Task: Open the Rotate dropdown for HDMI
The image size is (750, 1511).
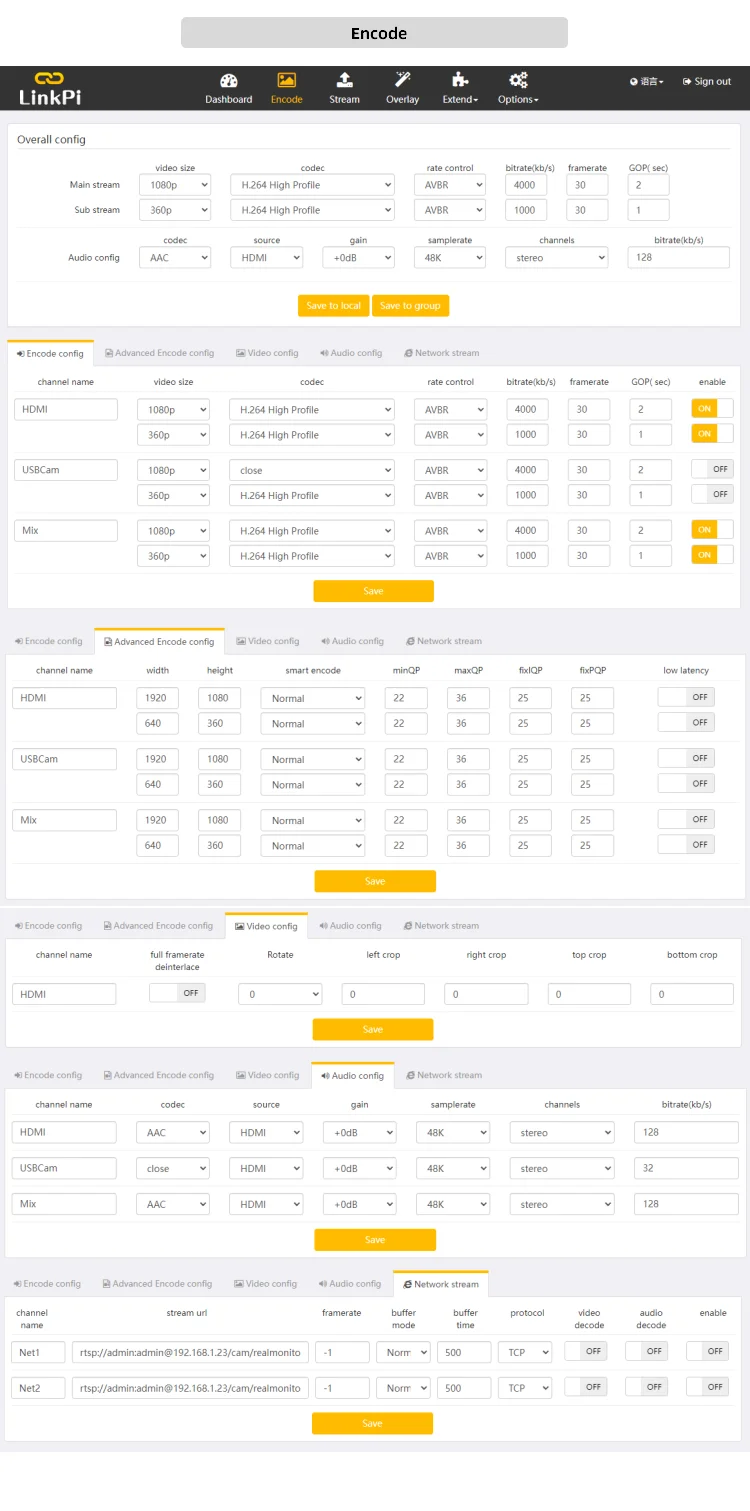Action: point(280,995)
